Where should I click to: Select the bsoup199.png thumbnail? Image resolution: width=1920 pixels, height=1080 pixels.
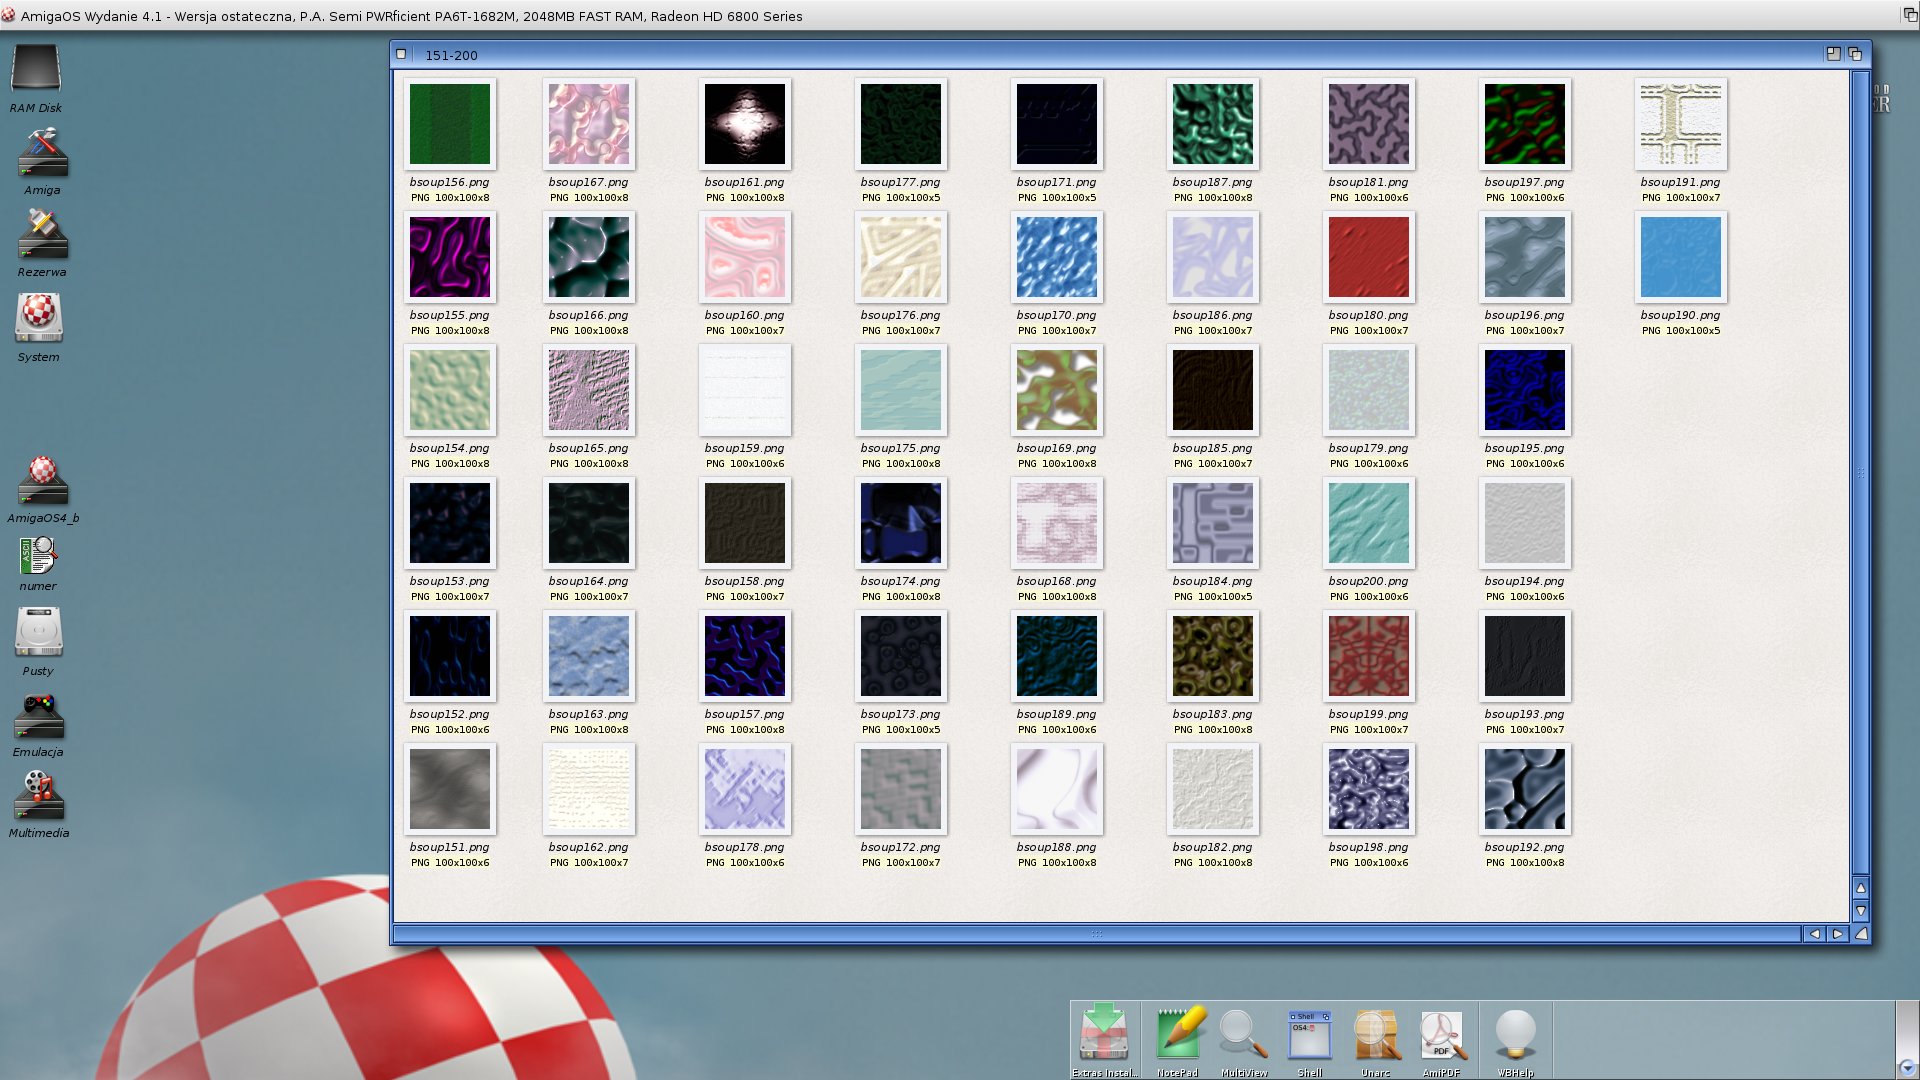(x=1369, y=656)
